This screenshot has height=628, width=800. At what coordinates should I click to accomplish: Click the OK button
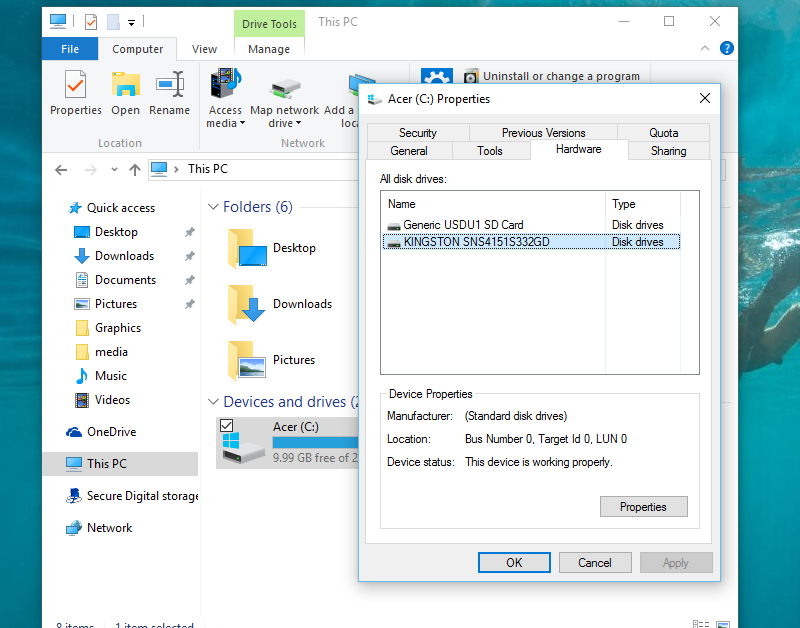(x=514, y=563)
